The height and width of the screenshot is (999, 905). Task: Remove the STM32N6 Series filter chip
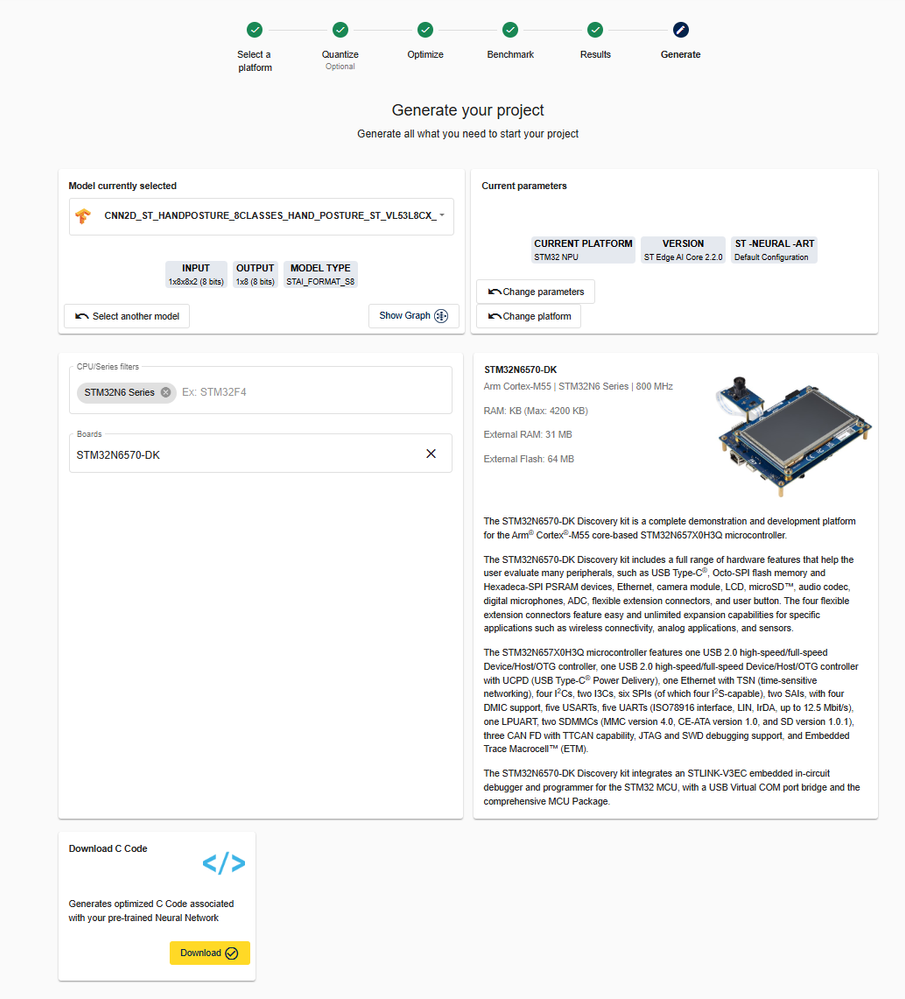pyautogui.click(x=166, y=392)
